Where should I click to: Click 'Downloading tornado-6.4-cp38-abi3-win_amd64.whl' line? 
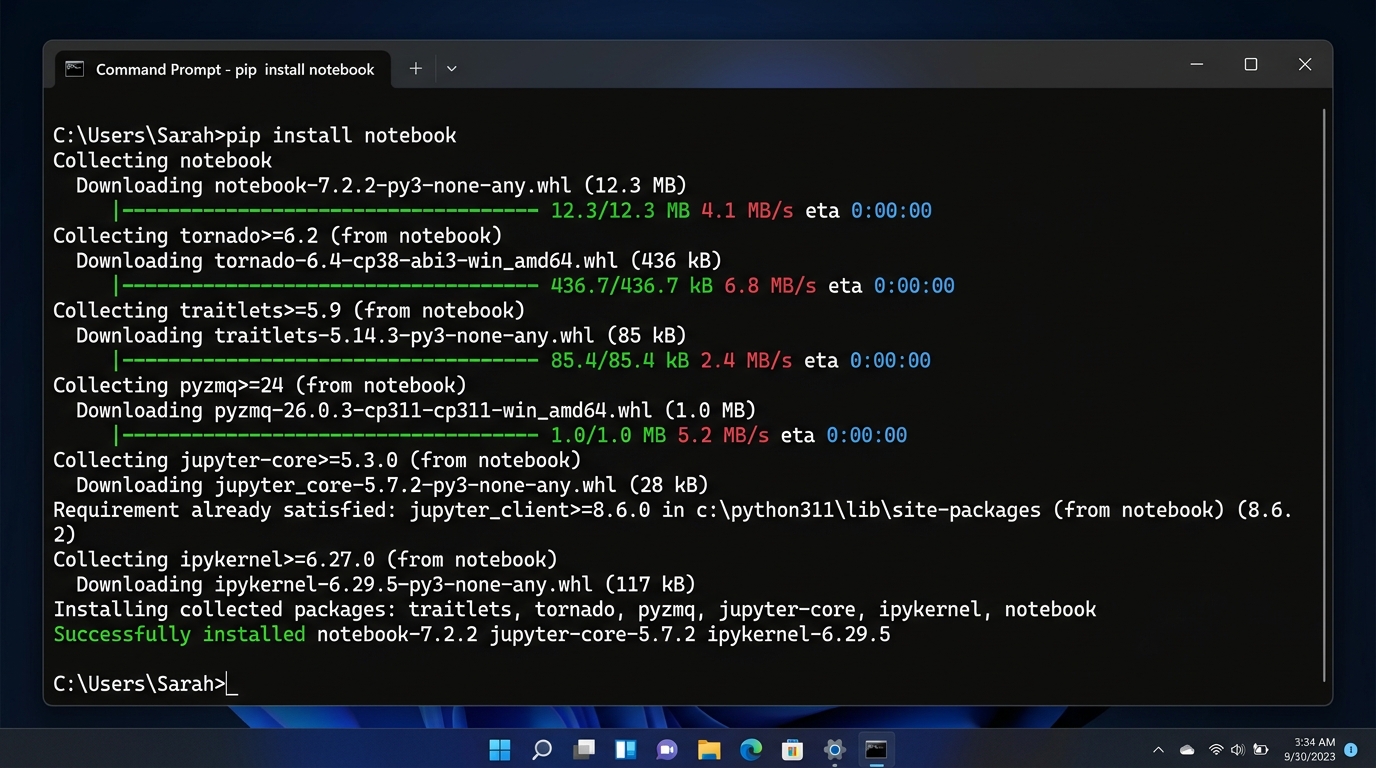click(399, 261)
